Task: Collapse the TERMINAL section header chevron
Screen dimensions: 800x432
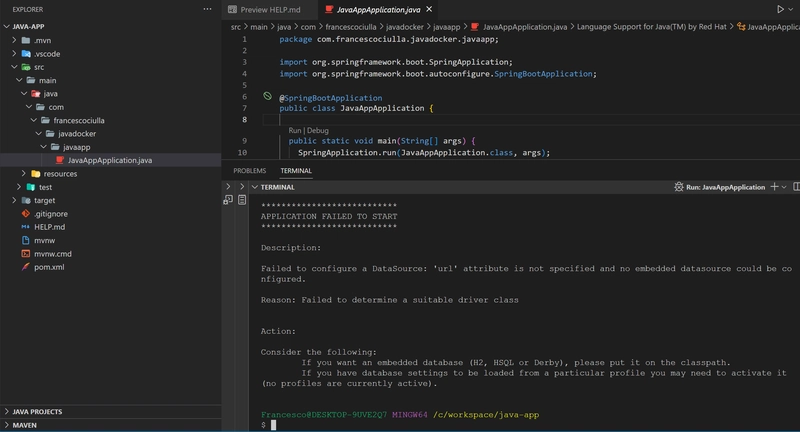Action: coord(255,187)
